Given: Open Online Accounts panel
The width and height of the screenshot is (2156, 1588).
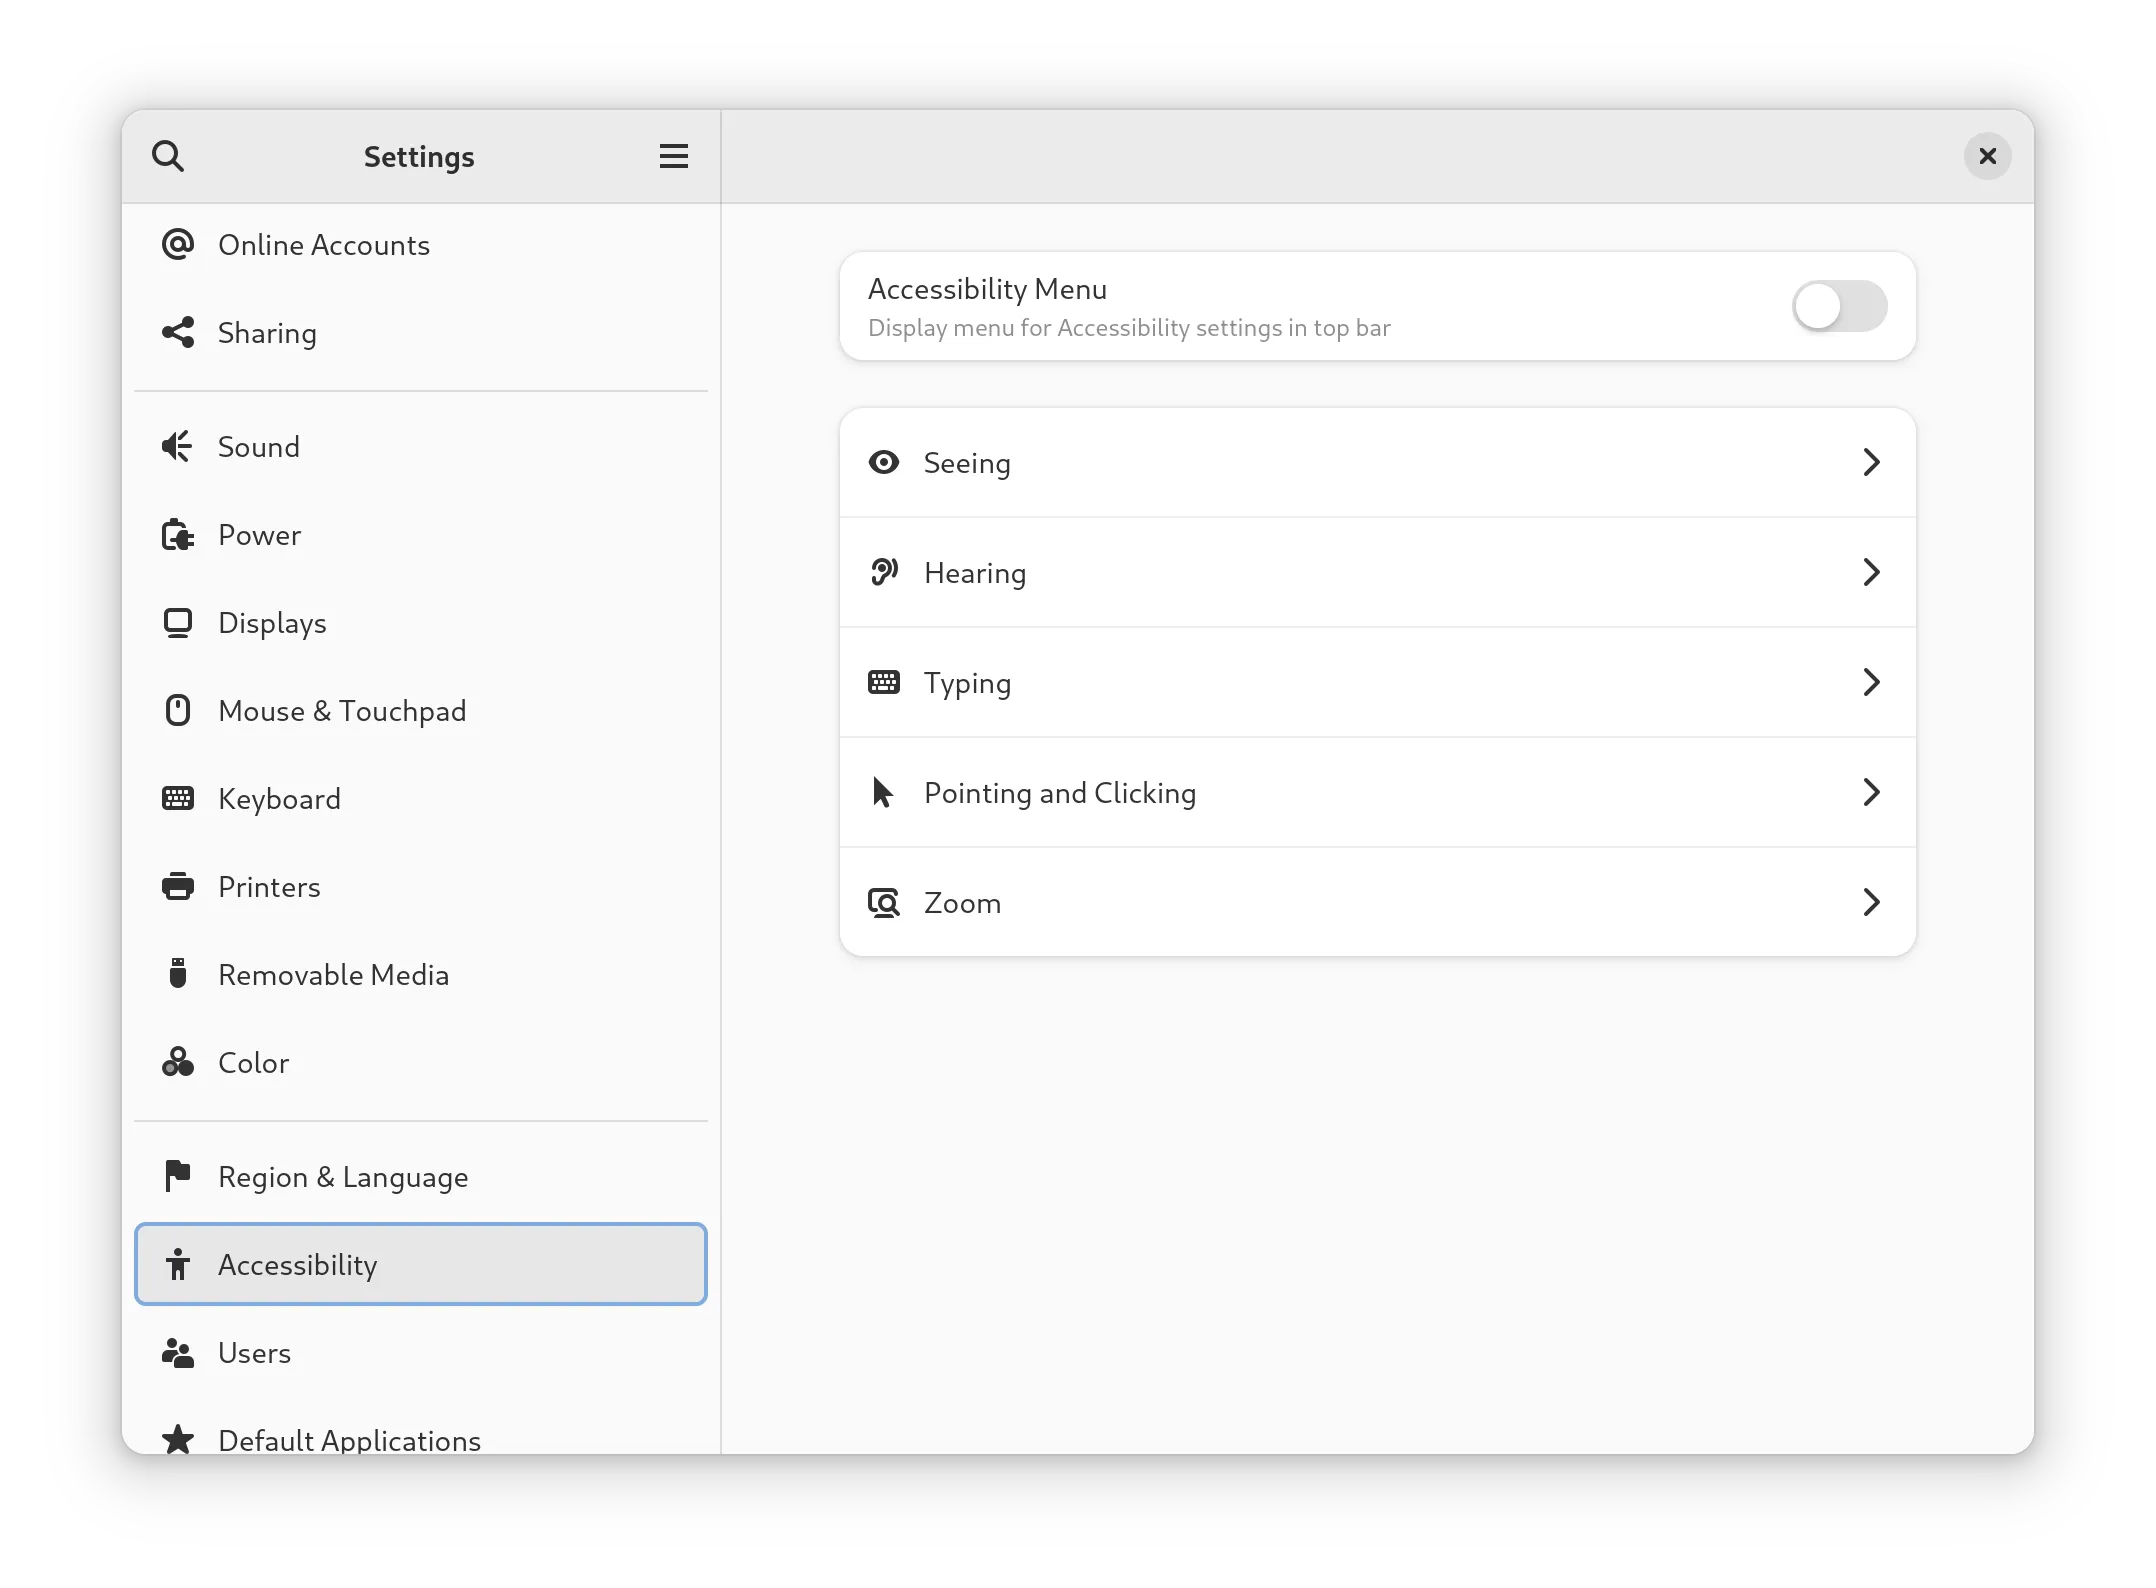Looking at the screenshot, I should 323,245.
